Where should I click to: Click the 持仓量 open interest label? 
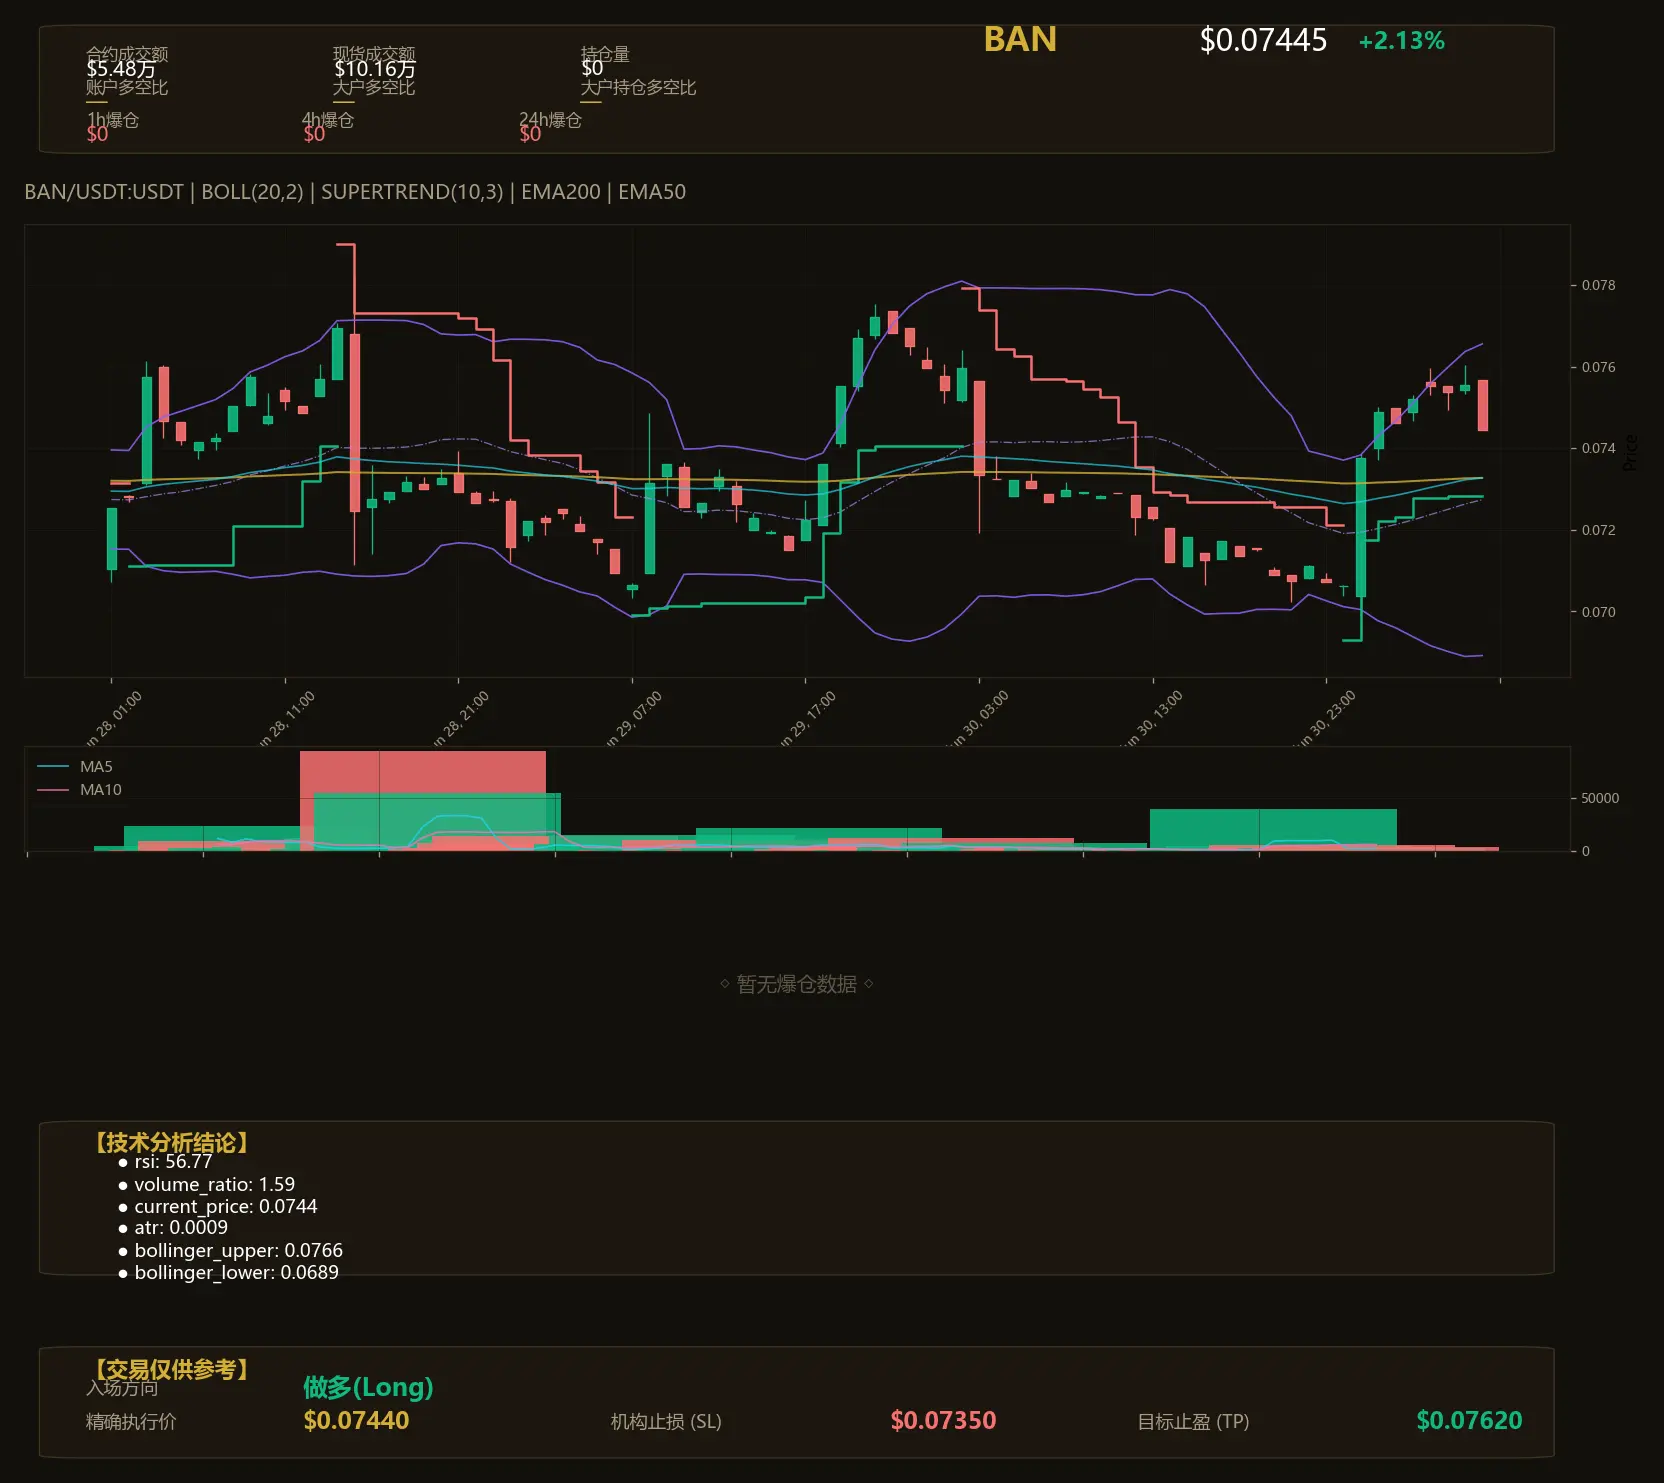tap(605, 54)
